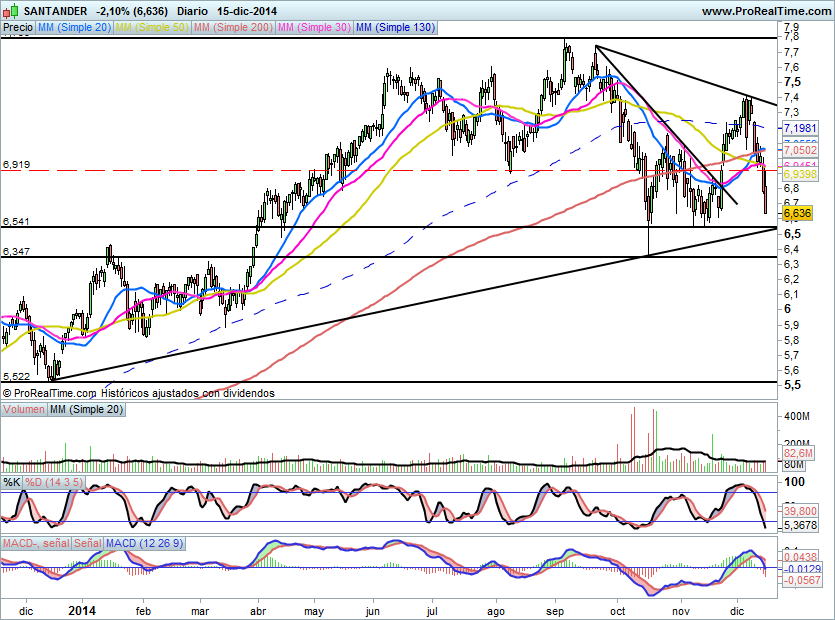
Task: Click the 2014 year label on time axis
Action: tap(82, 610)
